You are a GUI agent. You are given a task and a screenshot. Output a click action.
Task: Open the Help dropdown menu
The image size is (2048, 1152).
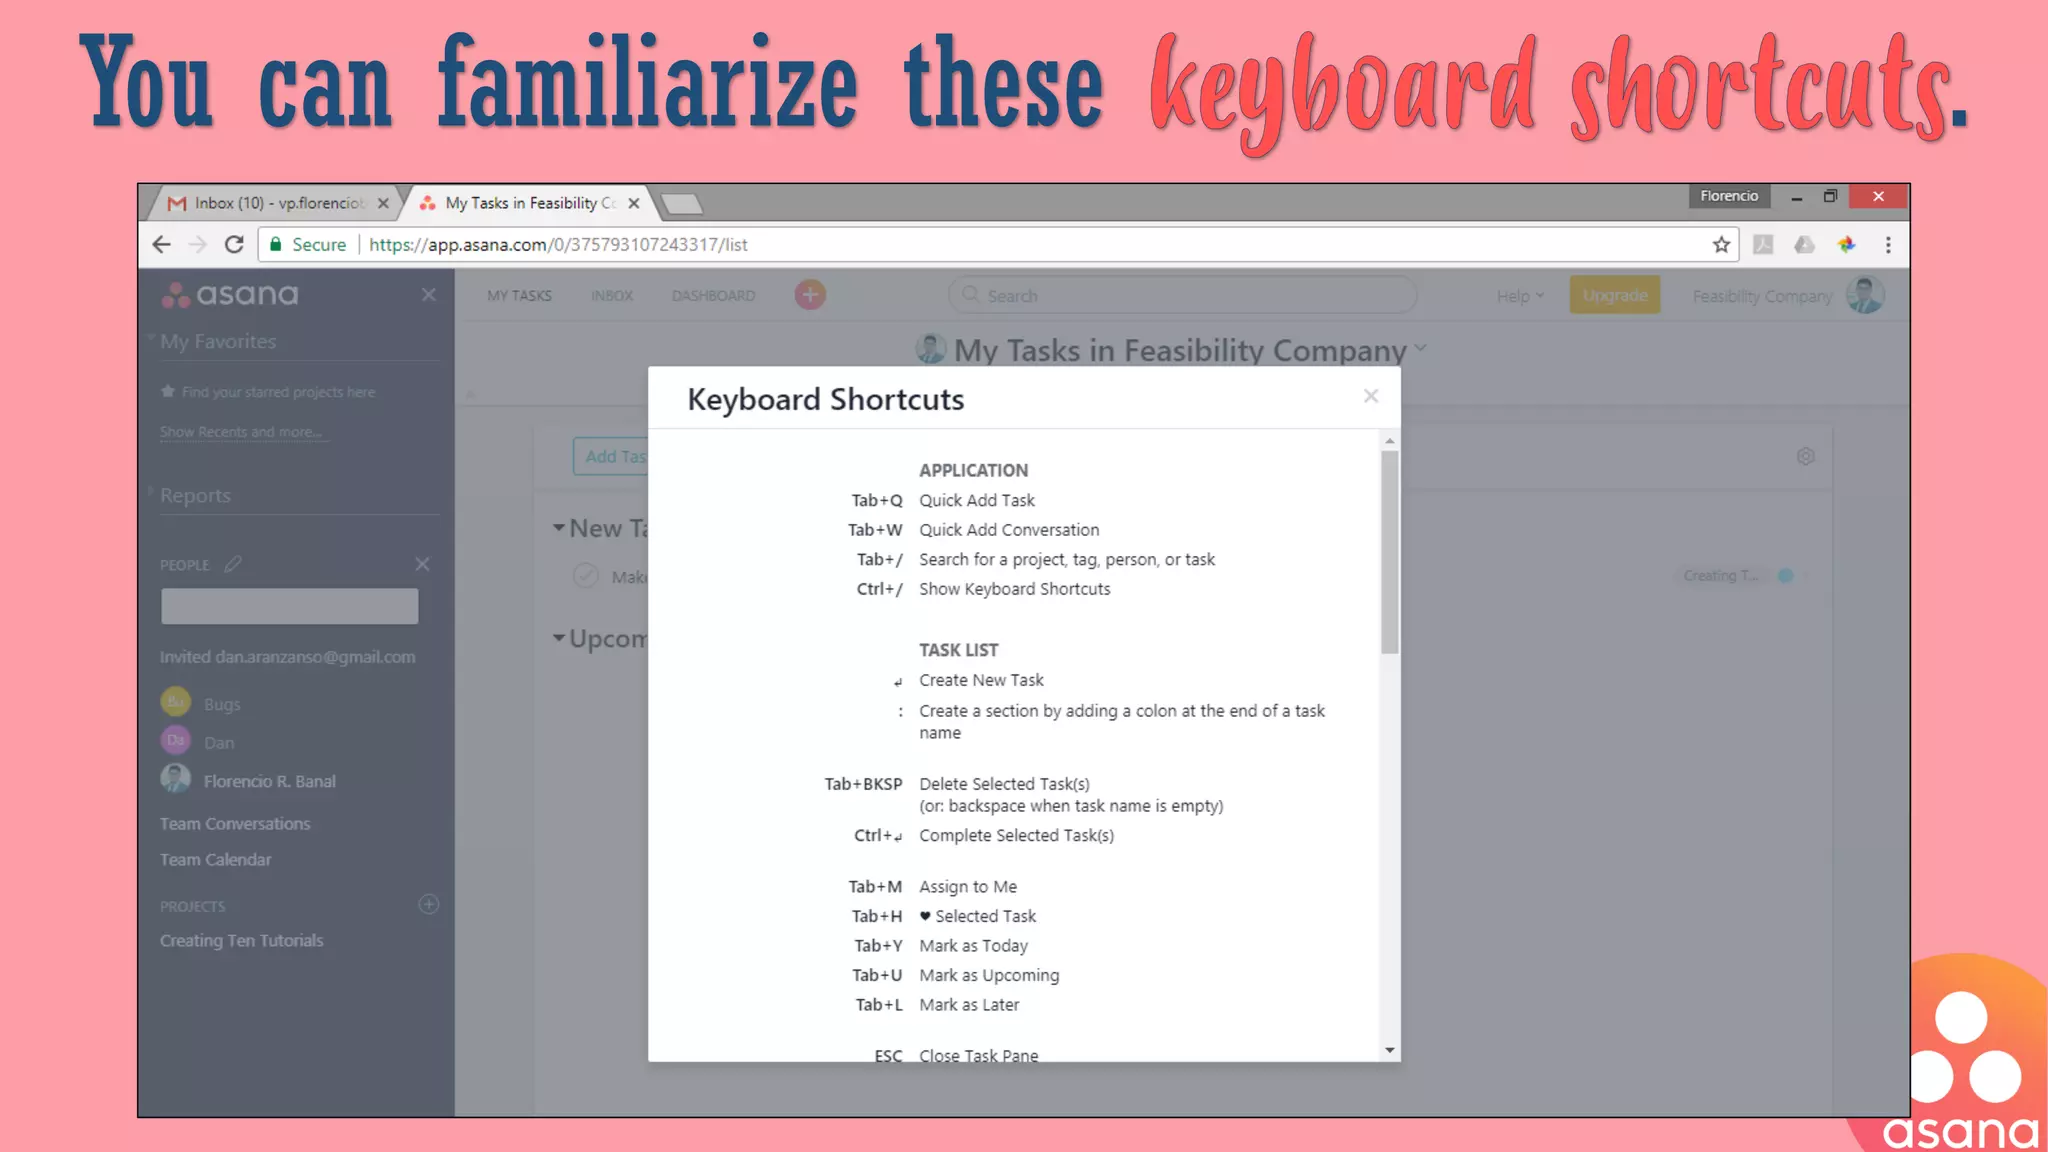click(x=1519, y=296)
